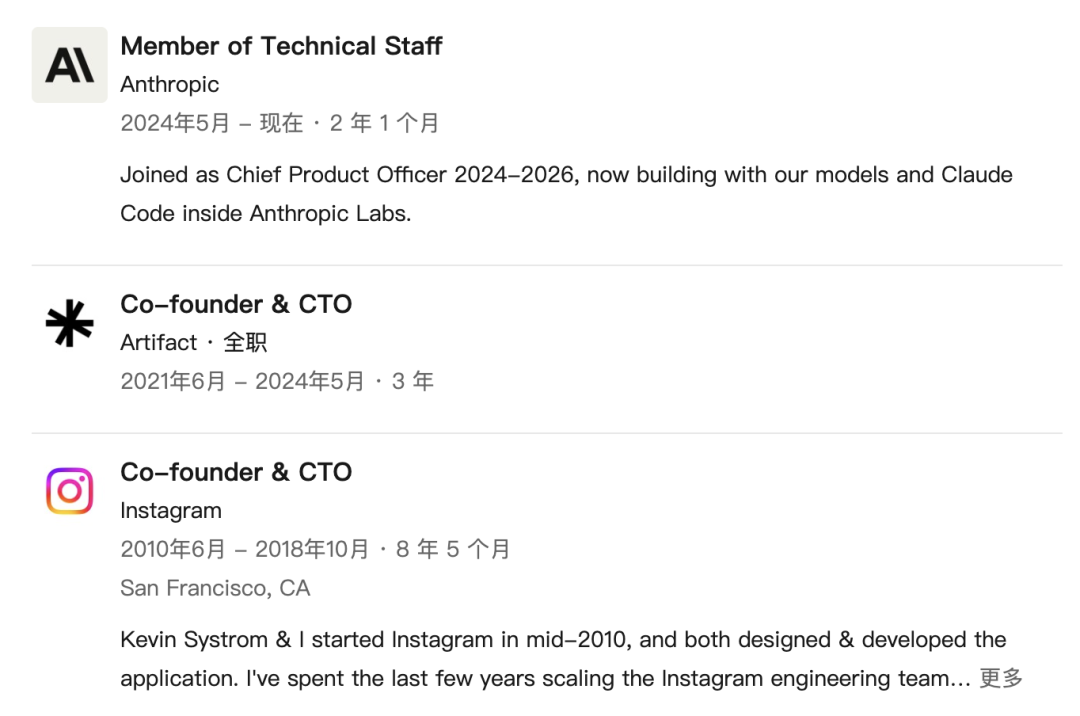1080x716 pixels.
Task: Open the Anthropic company logo
Action: (70, 65)
